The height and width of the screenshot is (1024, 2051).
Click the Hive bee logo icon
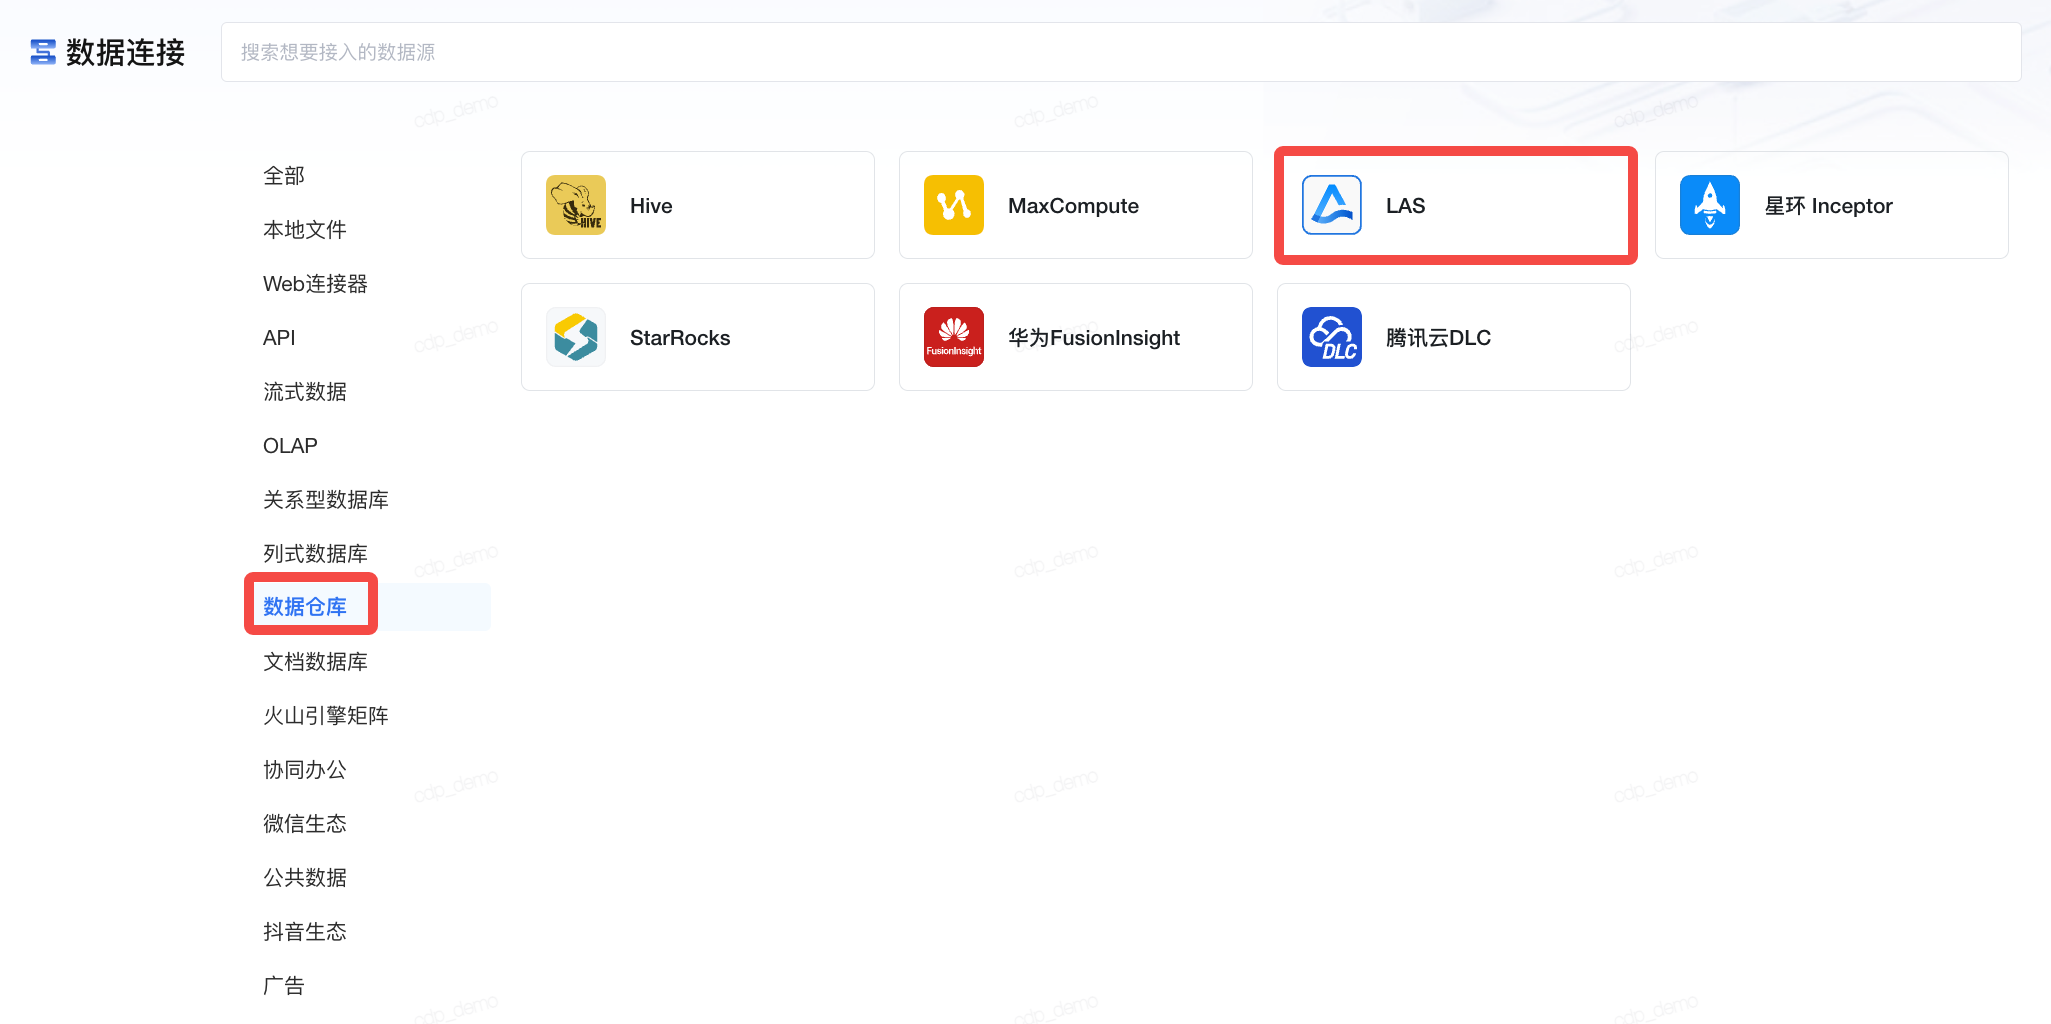coord(576,205)
